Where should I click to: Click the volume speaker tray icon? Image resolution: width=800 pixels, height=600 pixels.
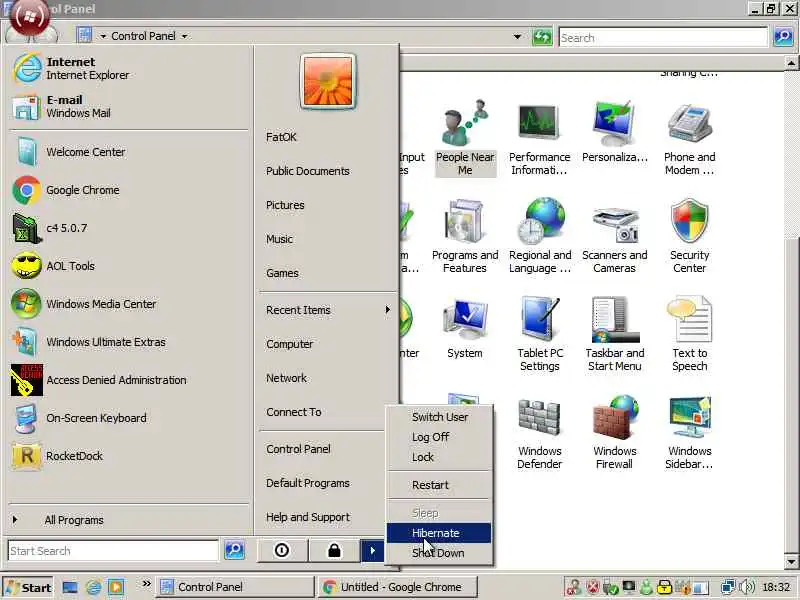747,587
